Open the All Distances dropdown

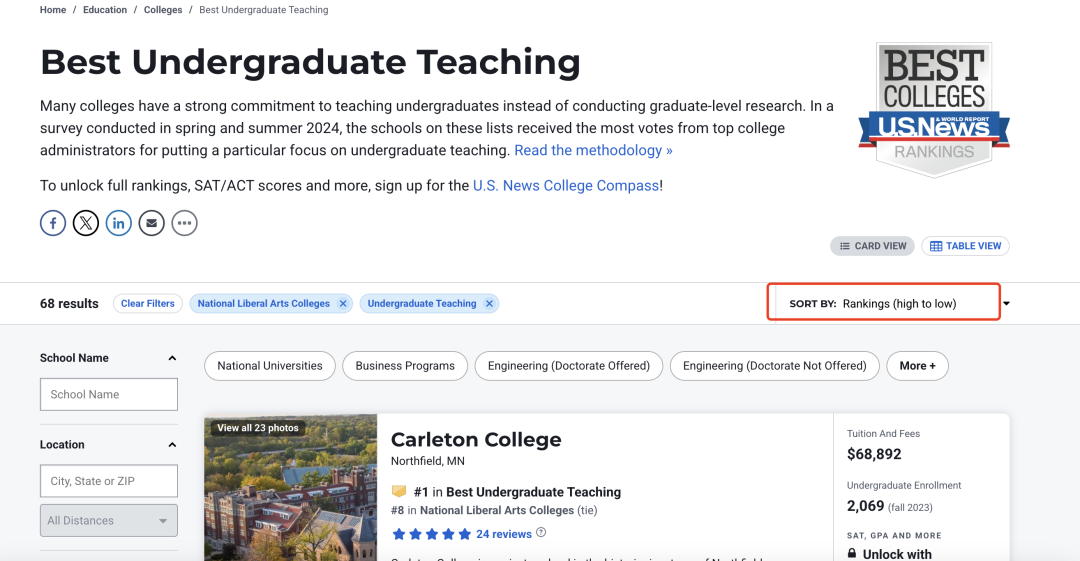click(x=109, y=520)
